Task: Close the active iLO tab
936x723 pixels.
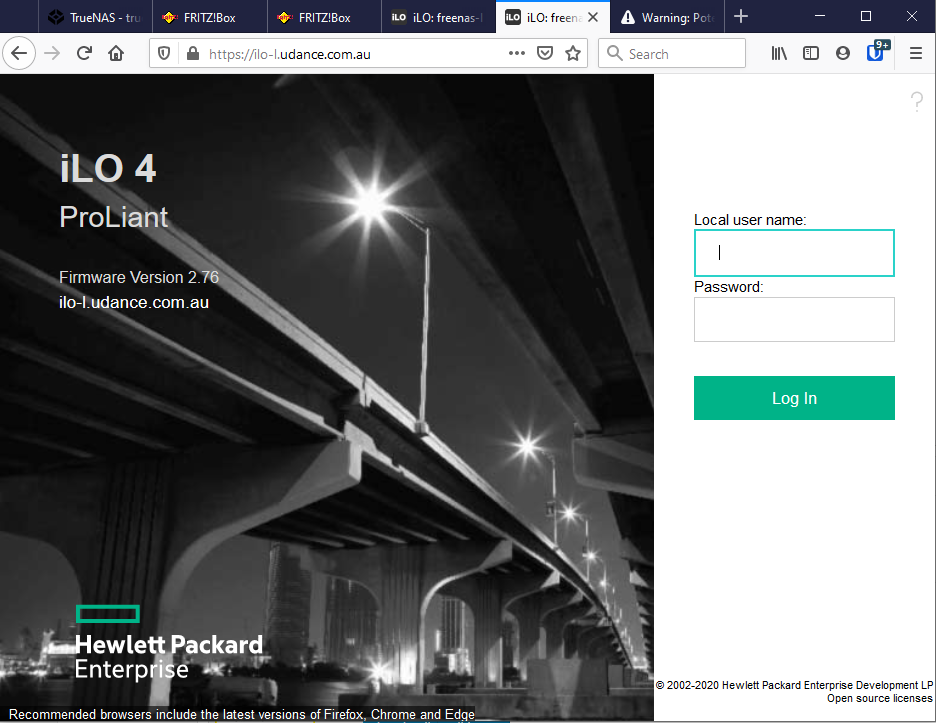Action: click(x=593, y=17)
